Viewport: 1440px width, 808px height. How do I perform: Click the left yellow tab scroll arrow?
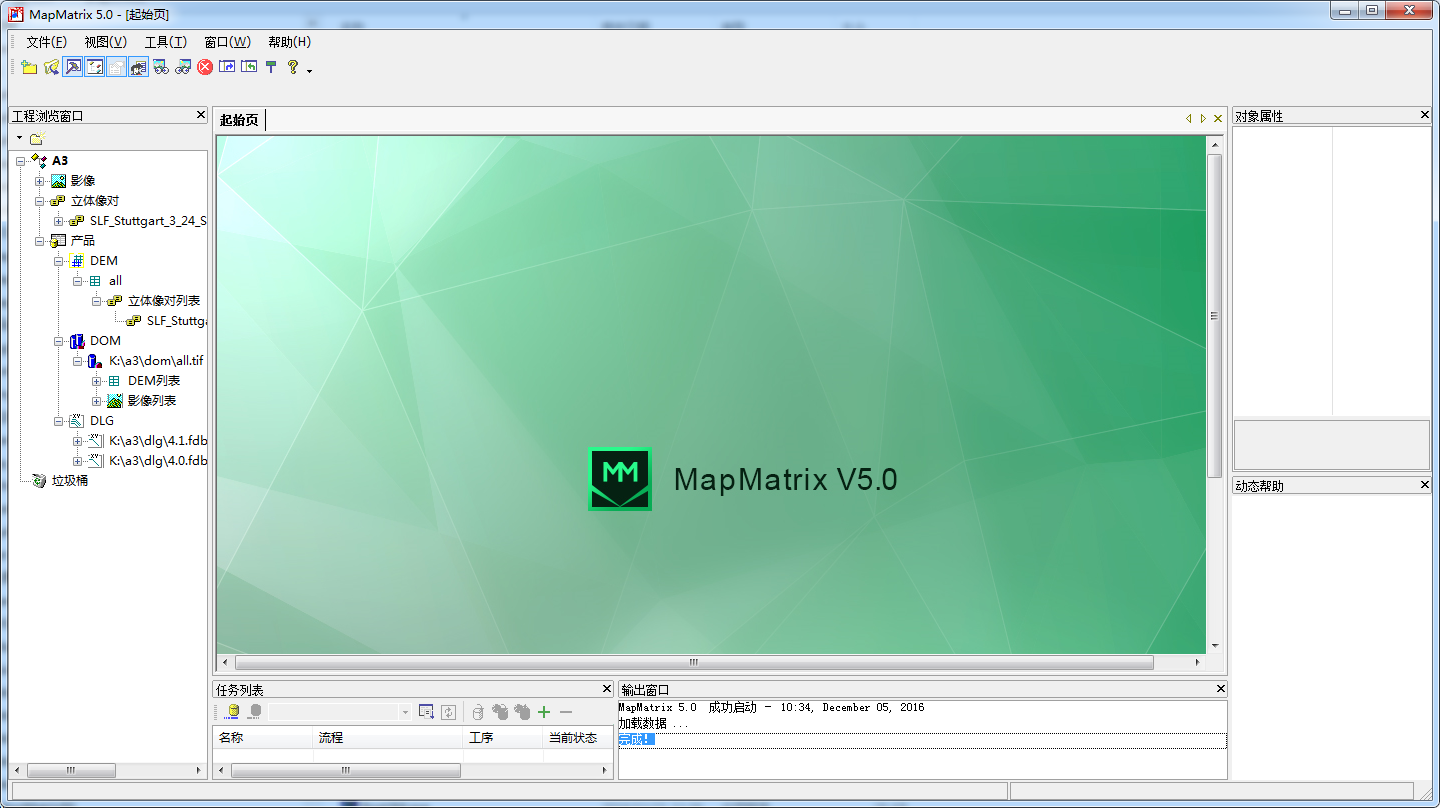pyautogui.click(x=1188, y=118)
